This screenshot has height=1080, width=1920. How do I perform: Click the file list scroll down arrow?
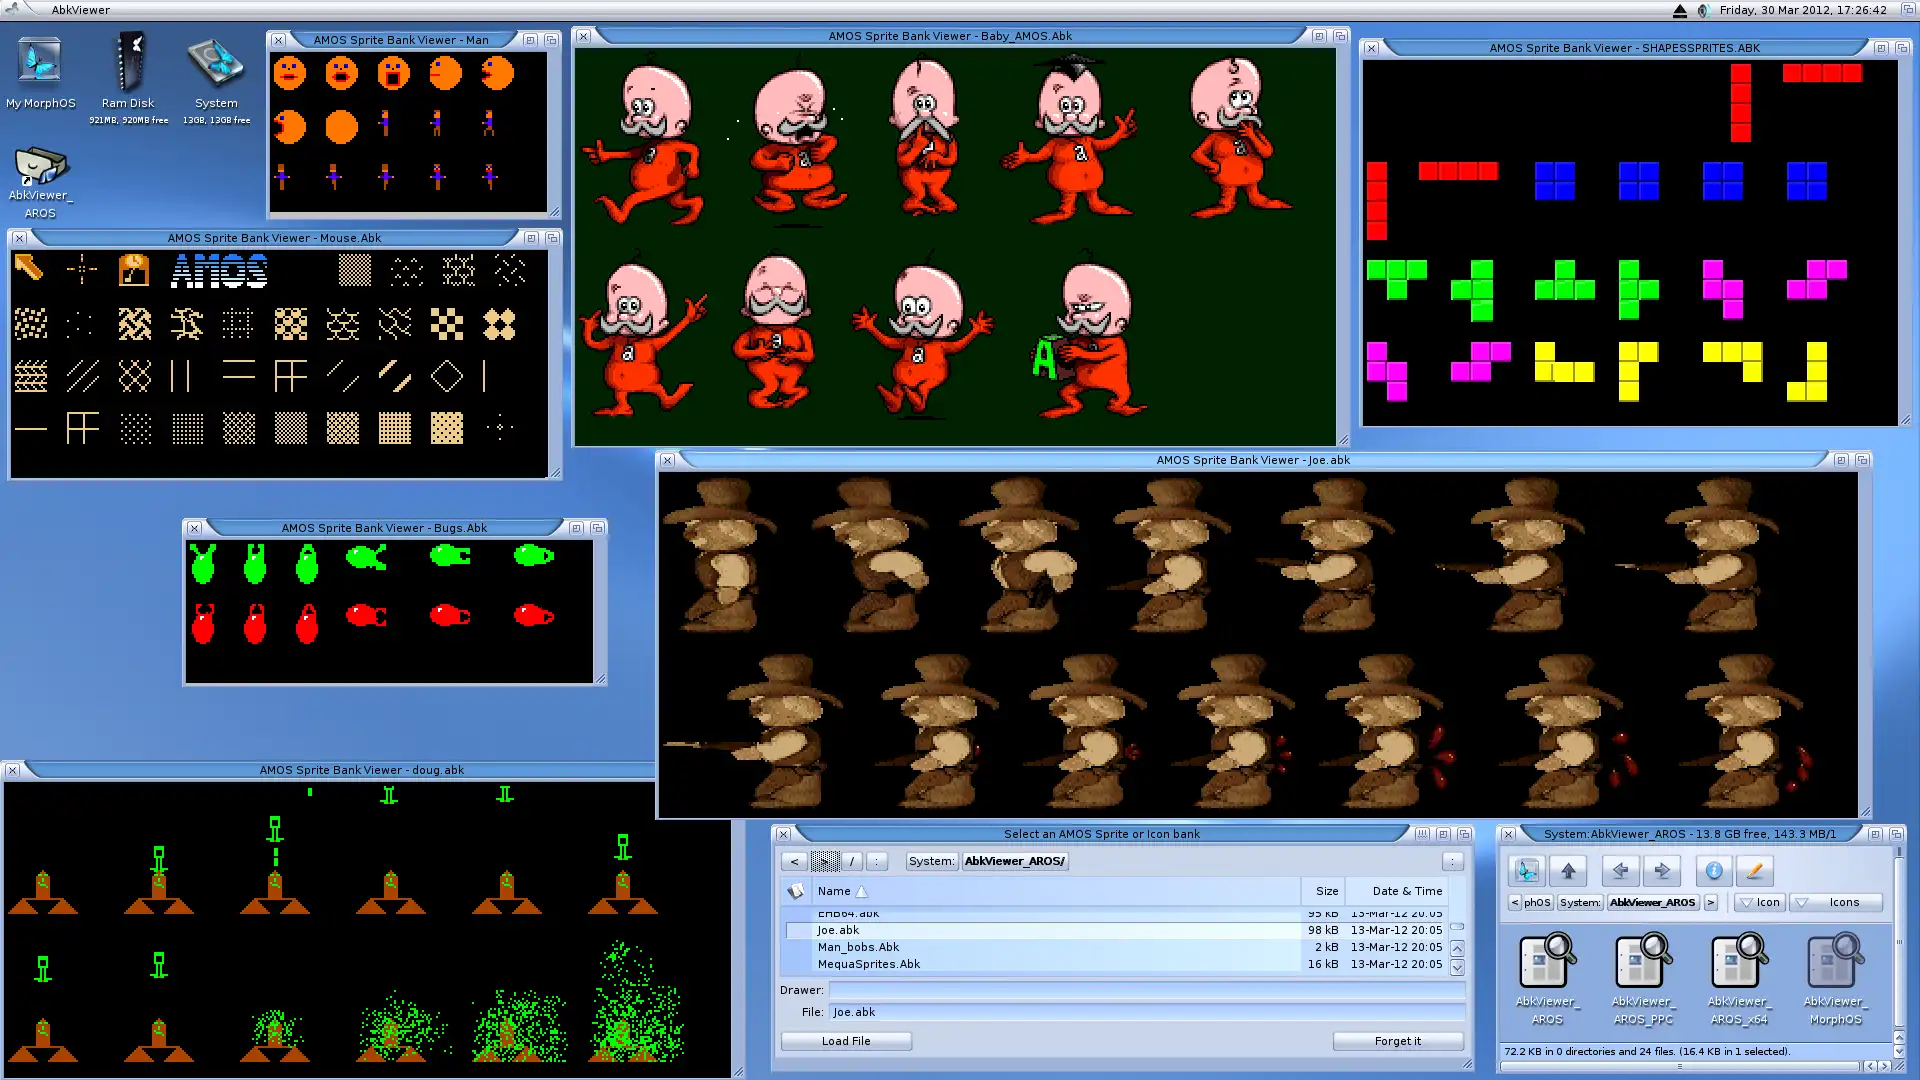coord(1457,967)
